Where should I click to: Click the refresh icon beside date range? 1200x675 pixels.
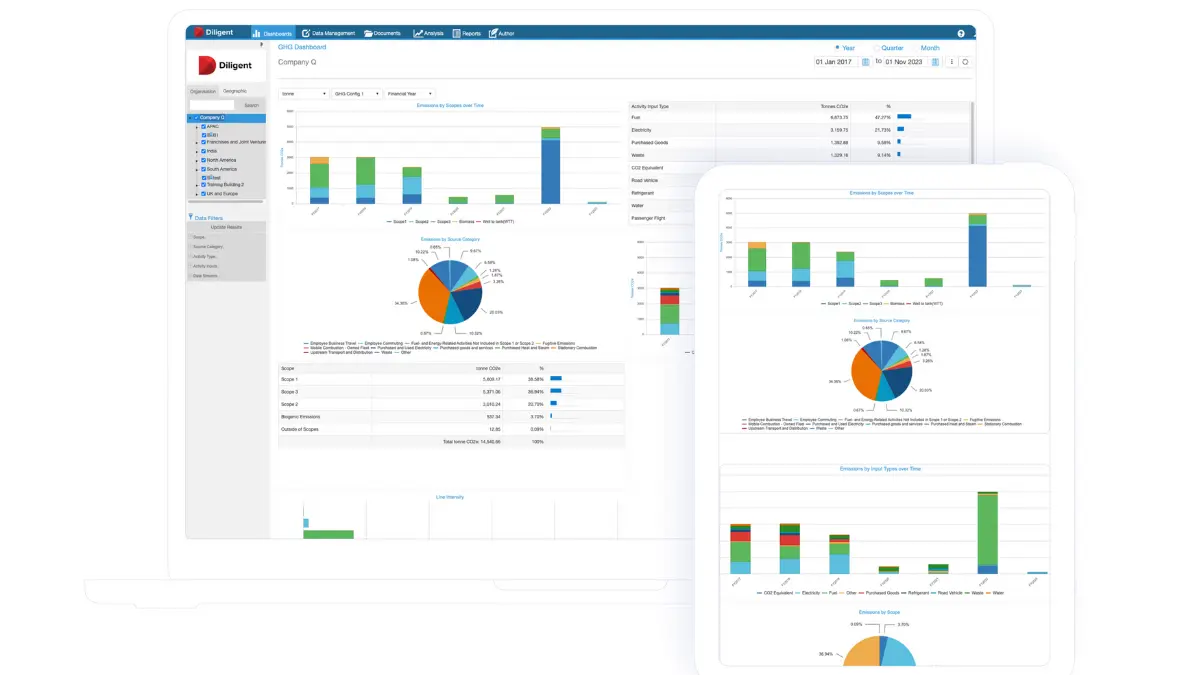965,62
